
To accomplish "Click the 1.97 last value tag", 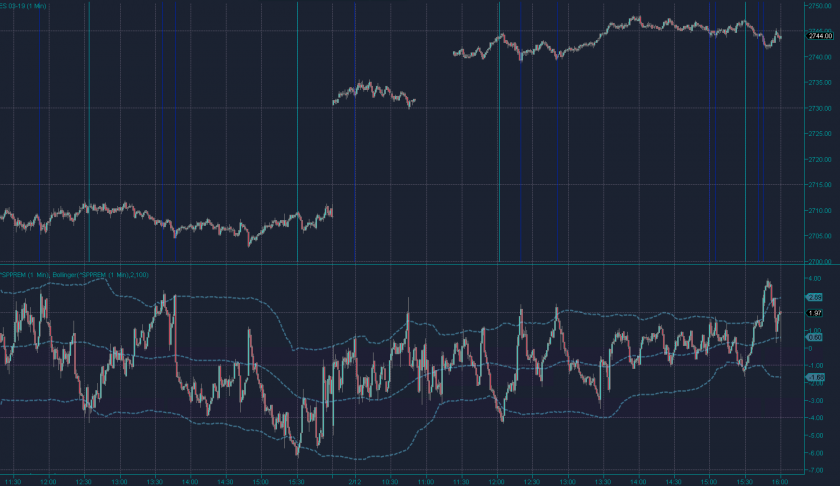I will (x=814, y=313).
